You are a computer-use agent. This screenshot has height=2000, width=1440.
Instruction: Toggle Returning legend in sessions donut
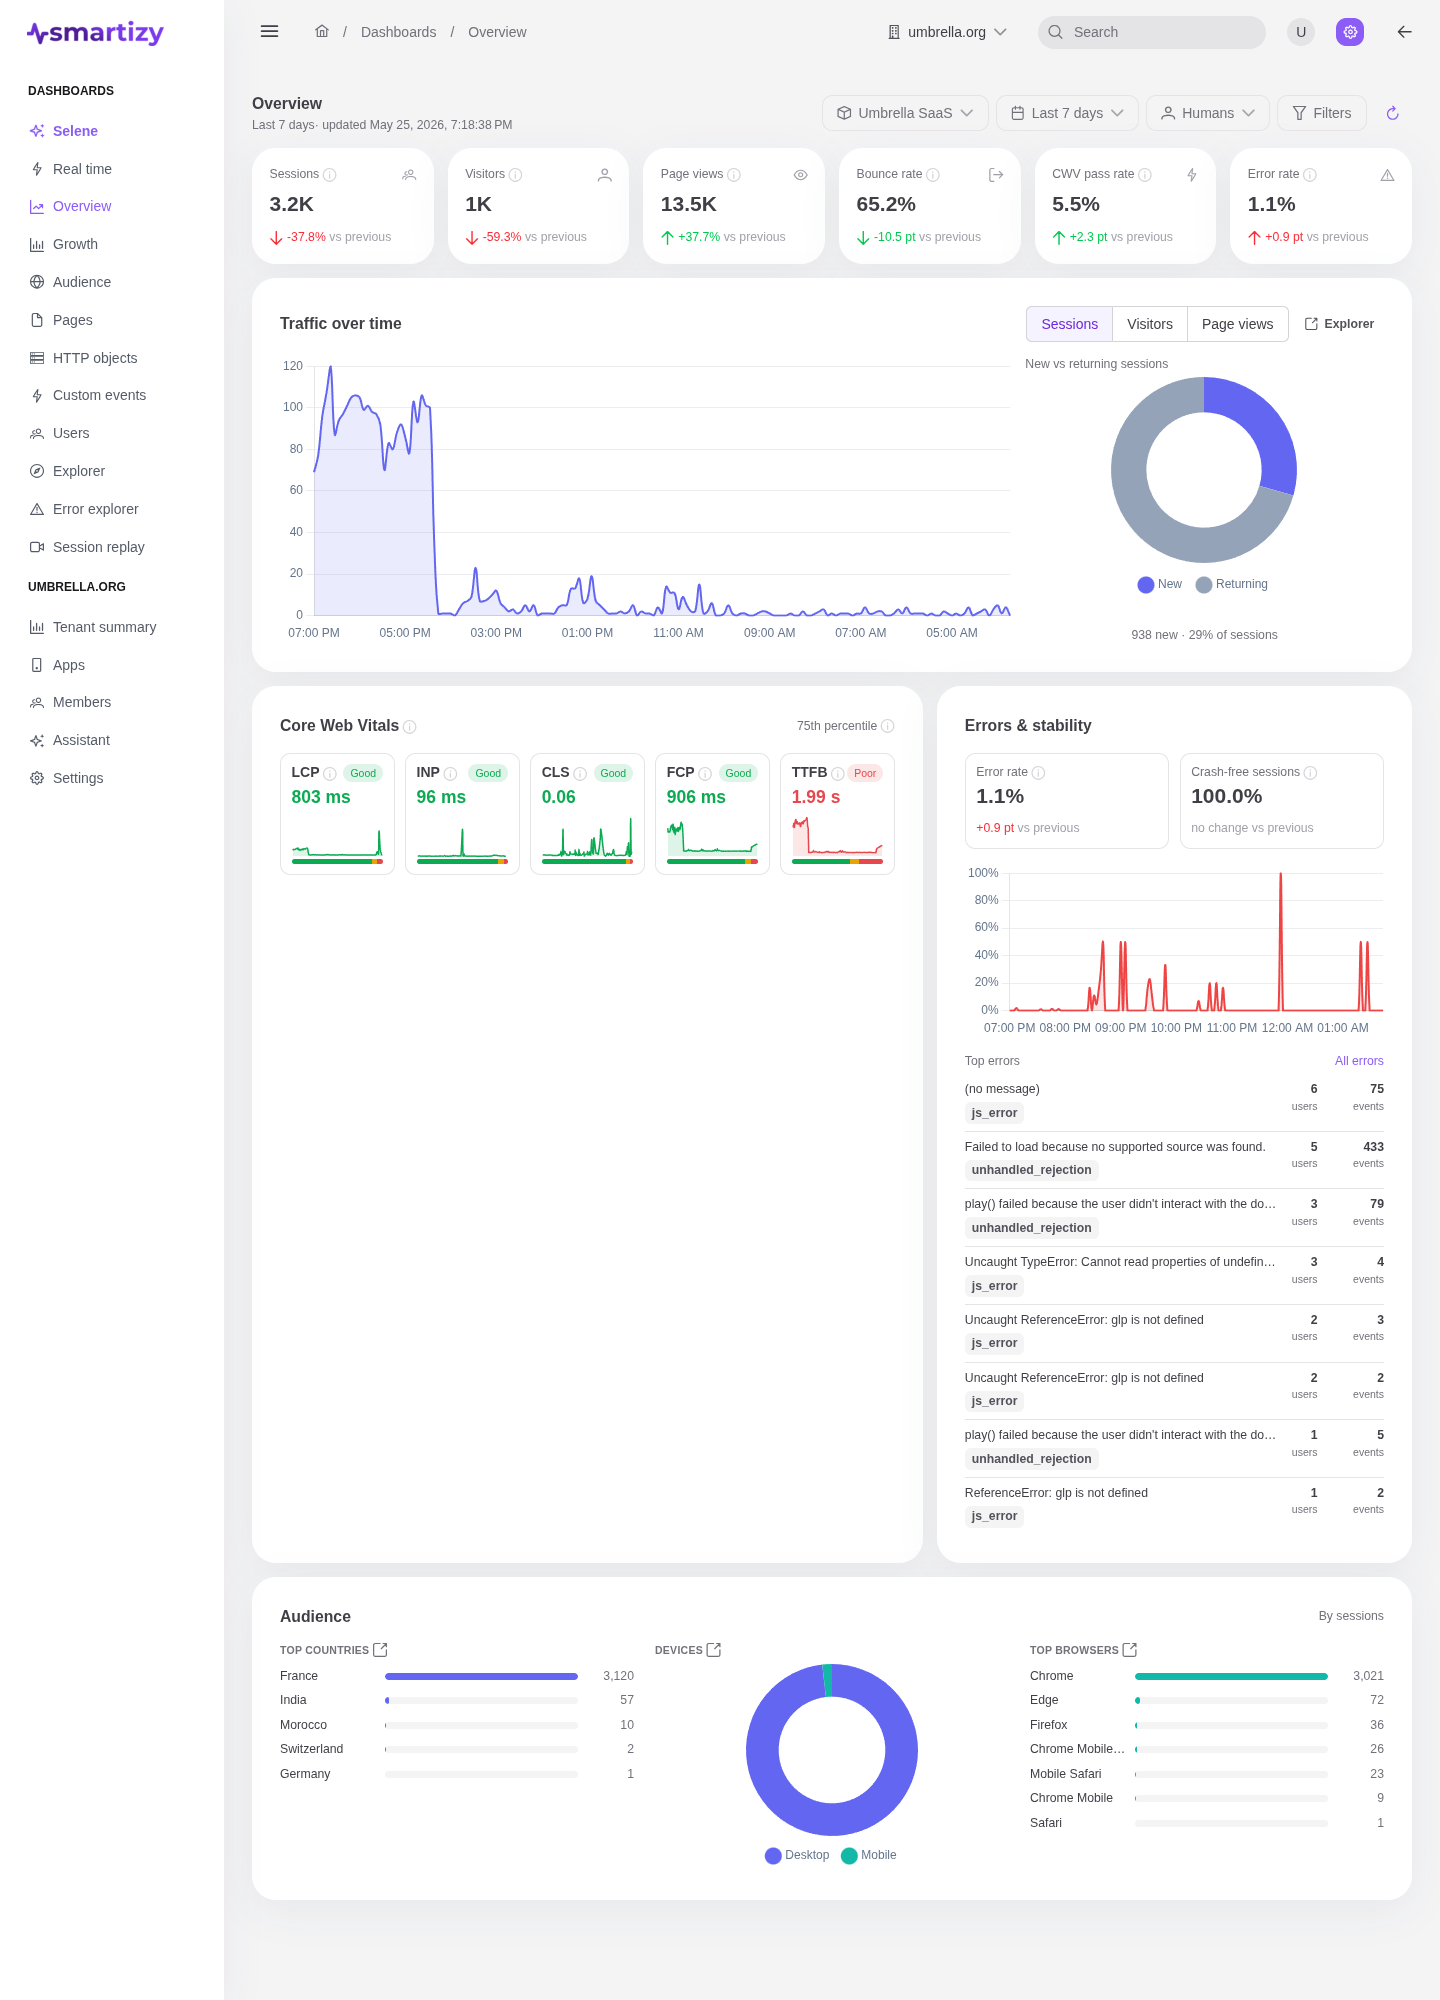[1232, 584]
